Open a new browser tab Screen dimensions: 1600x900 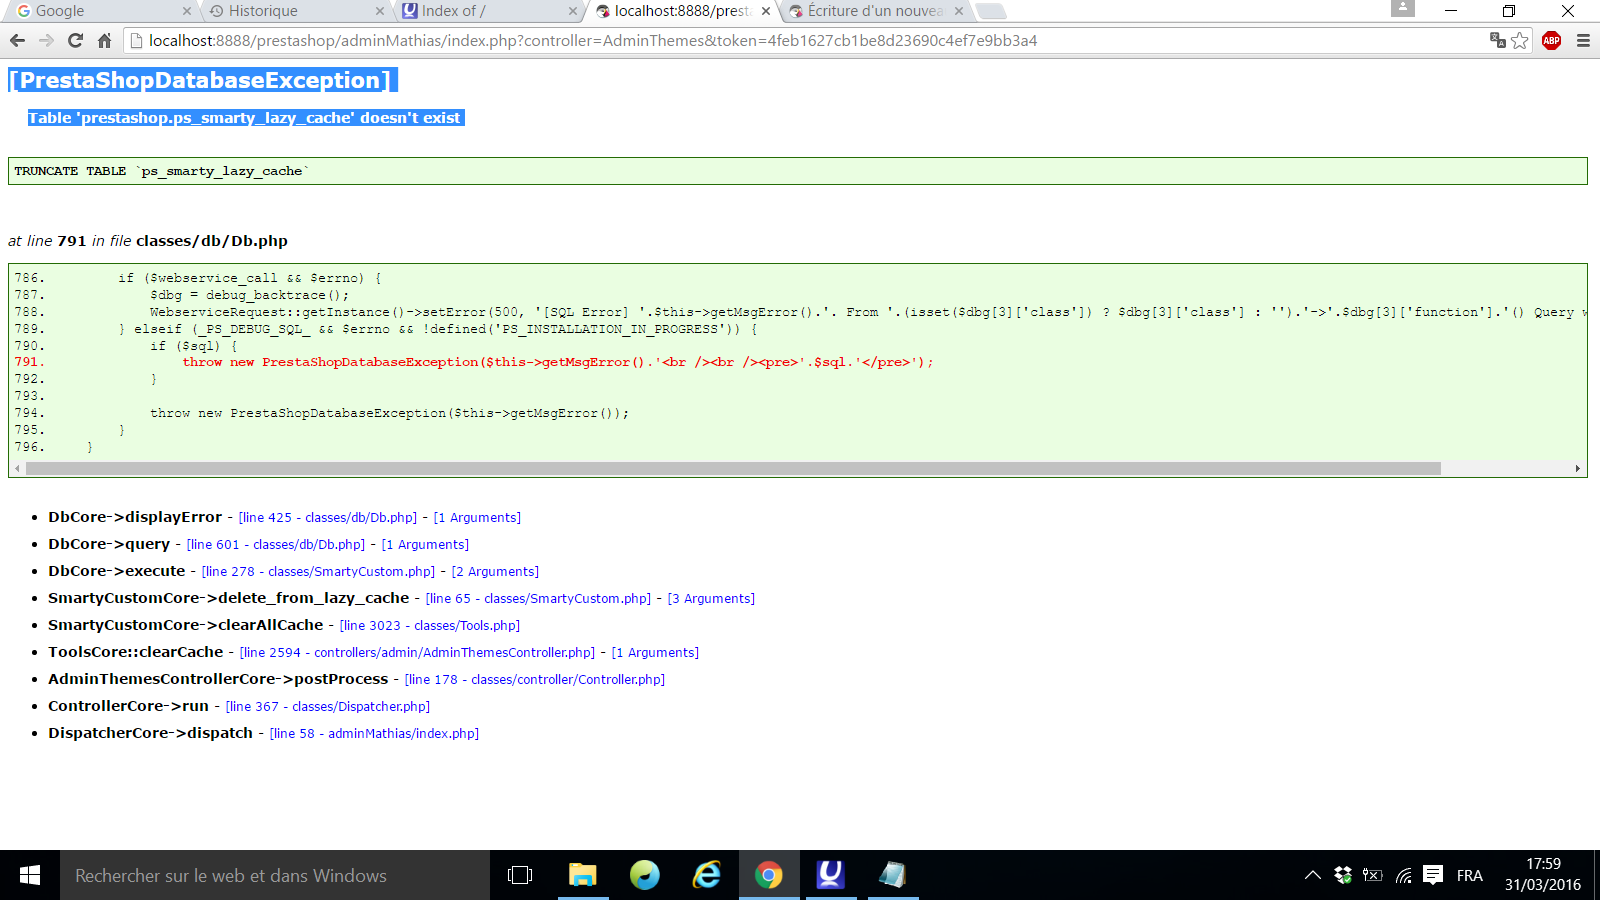(x=991, y=11)
